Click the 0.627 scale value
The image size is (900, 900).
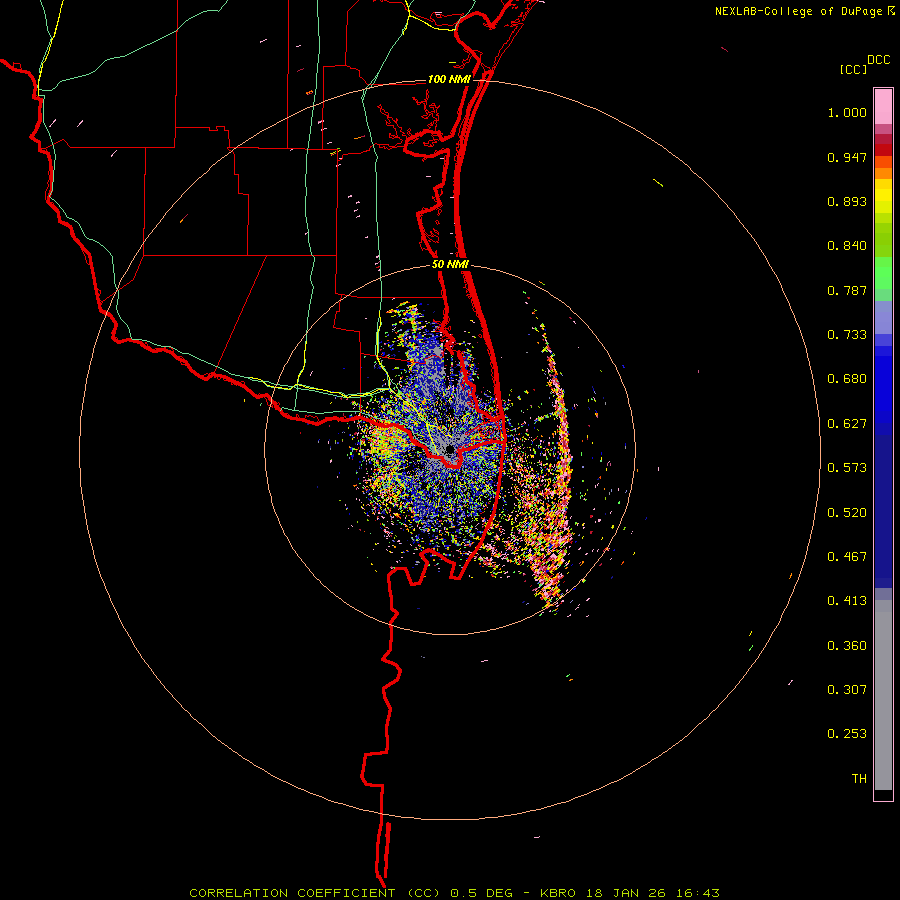tap(847, 424)
